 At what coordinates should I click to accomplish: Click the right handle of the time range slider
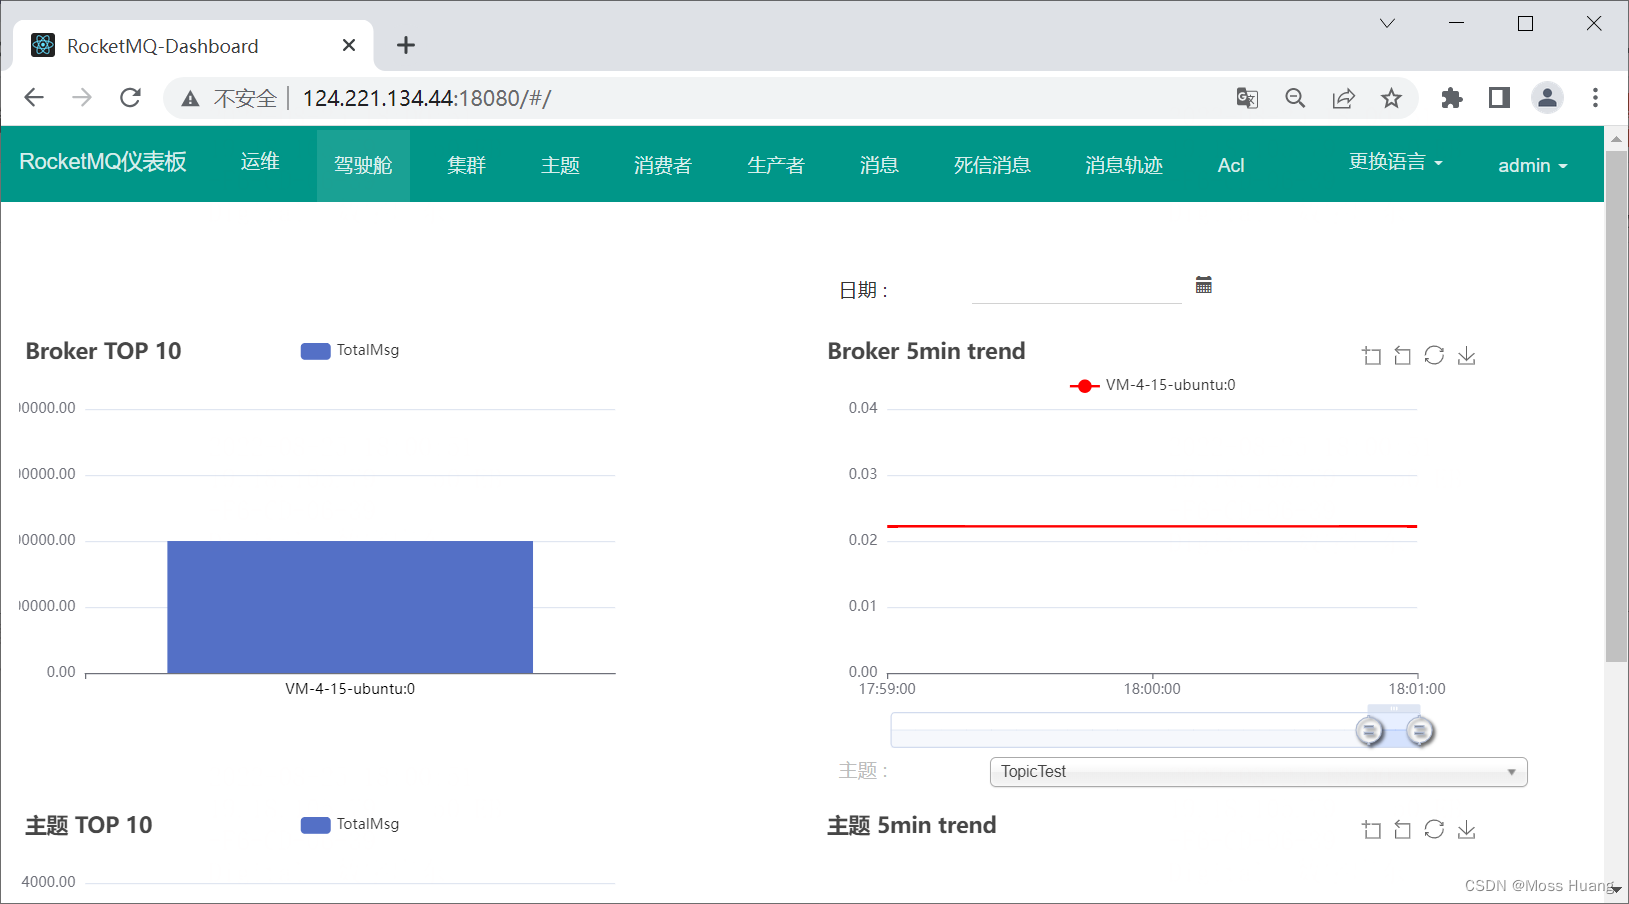click(1420, 731)
